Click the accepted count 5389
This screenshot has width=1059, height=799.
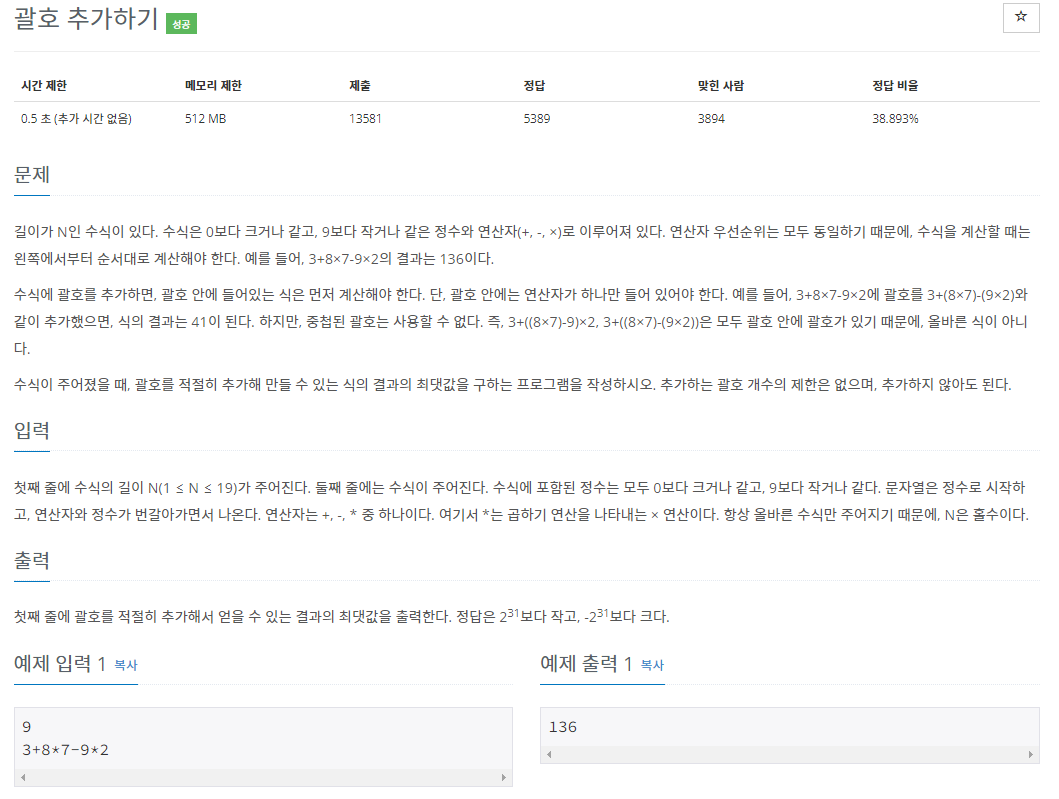(537, 119)
